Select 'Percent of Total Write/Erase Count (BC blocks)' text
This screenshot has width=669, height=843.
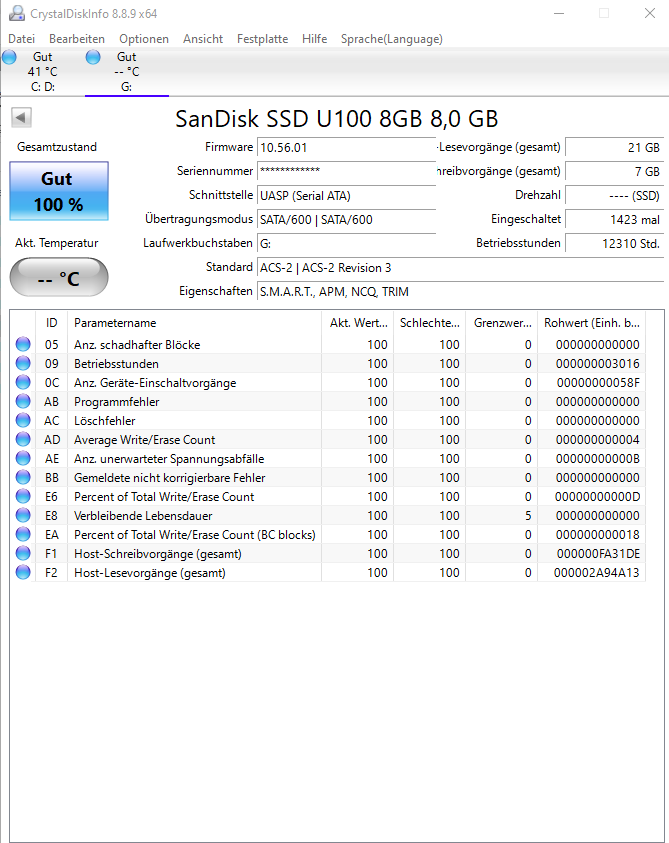[x=195, y=534]
